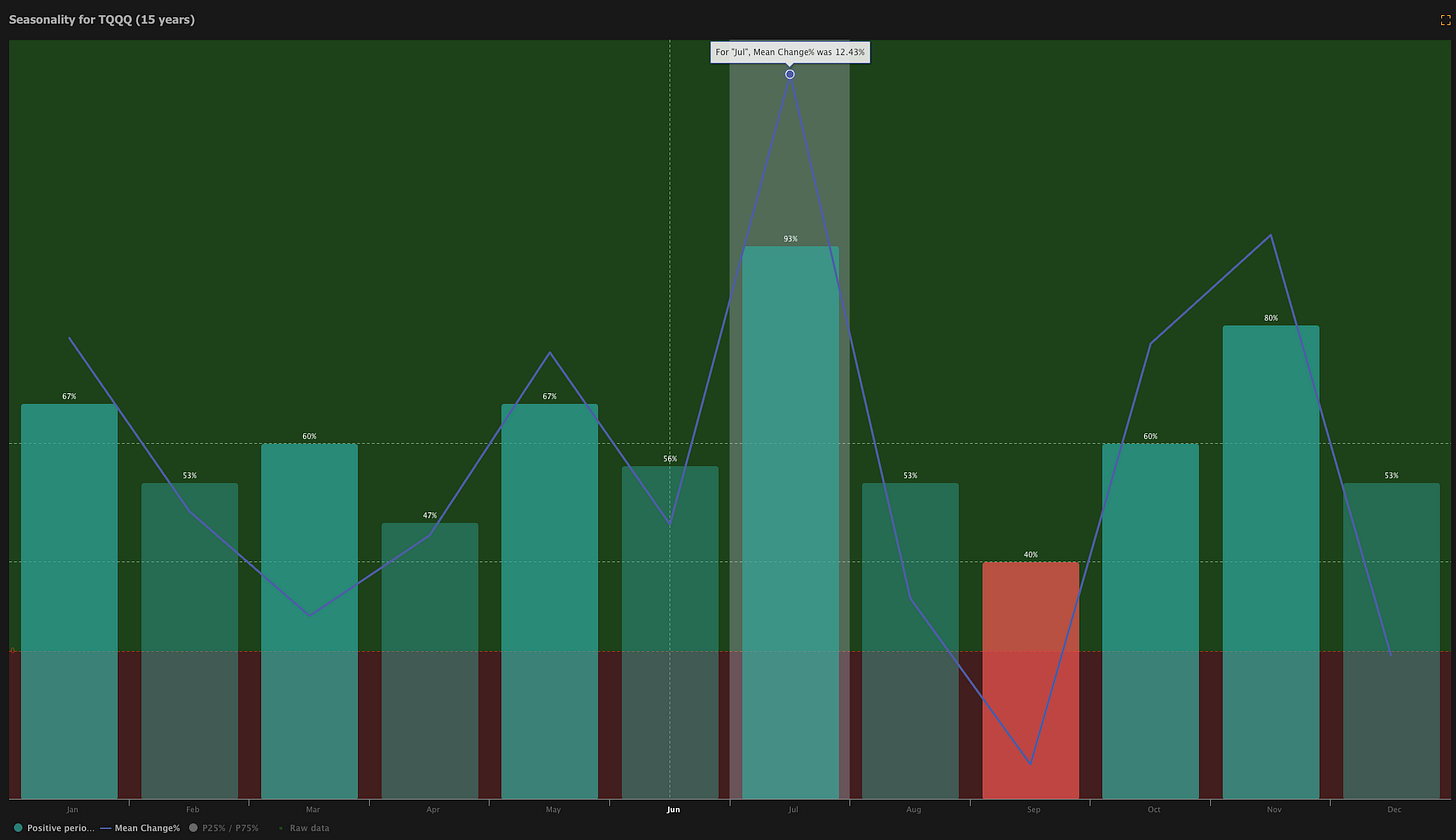The height and width of the screenshot is (840, 1456).
Task: Click the Jan axis label
Action: click(72, 809)
